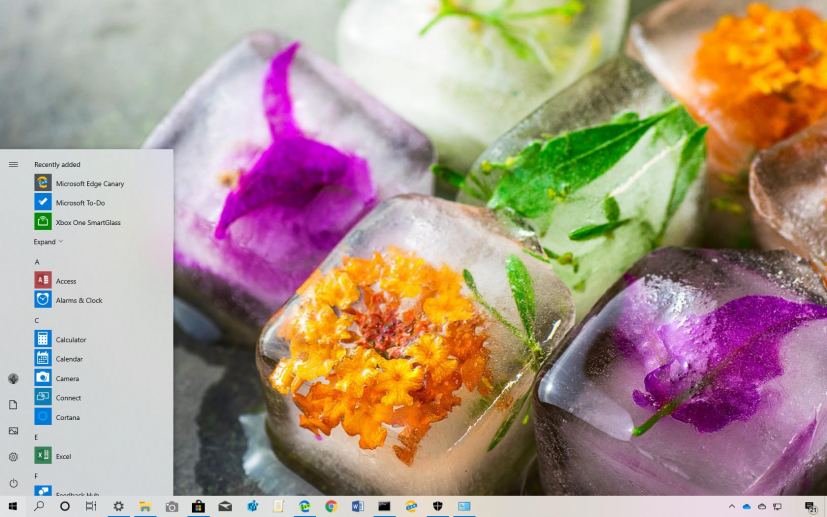827x517 pixels.
Task: Launch the Connect app
Action: (x=57, y=398)
